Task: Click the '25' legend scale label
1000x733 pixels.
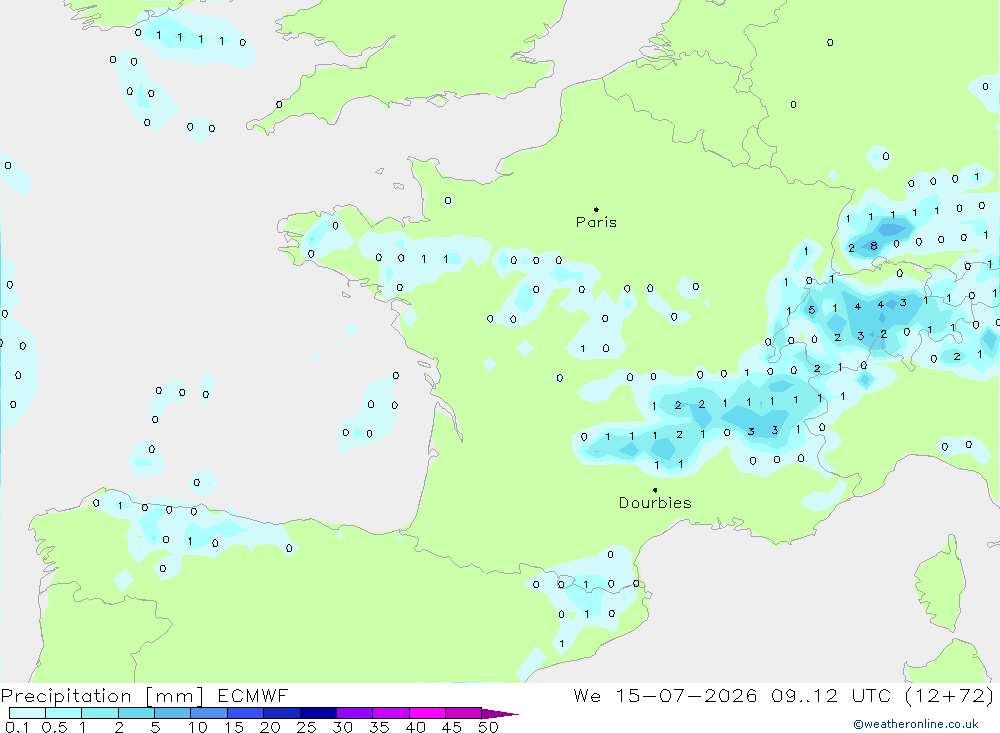Action: 306,727
